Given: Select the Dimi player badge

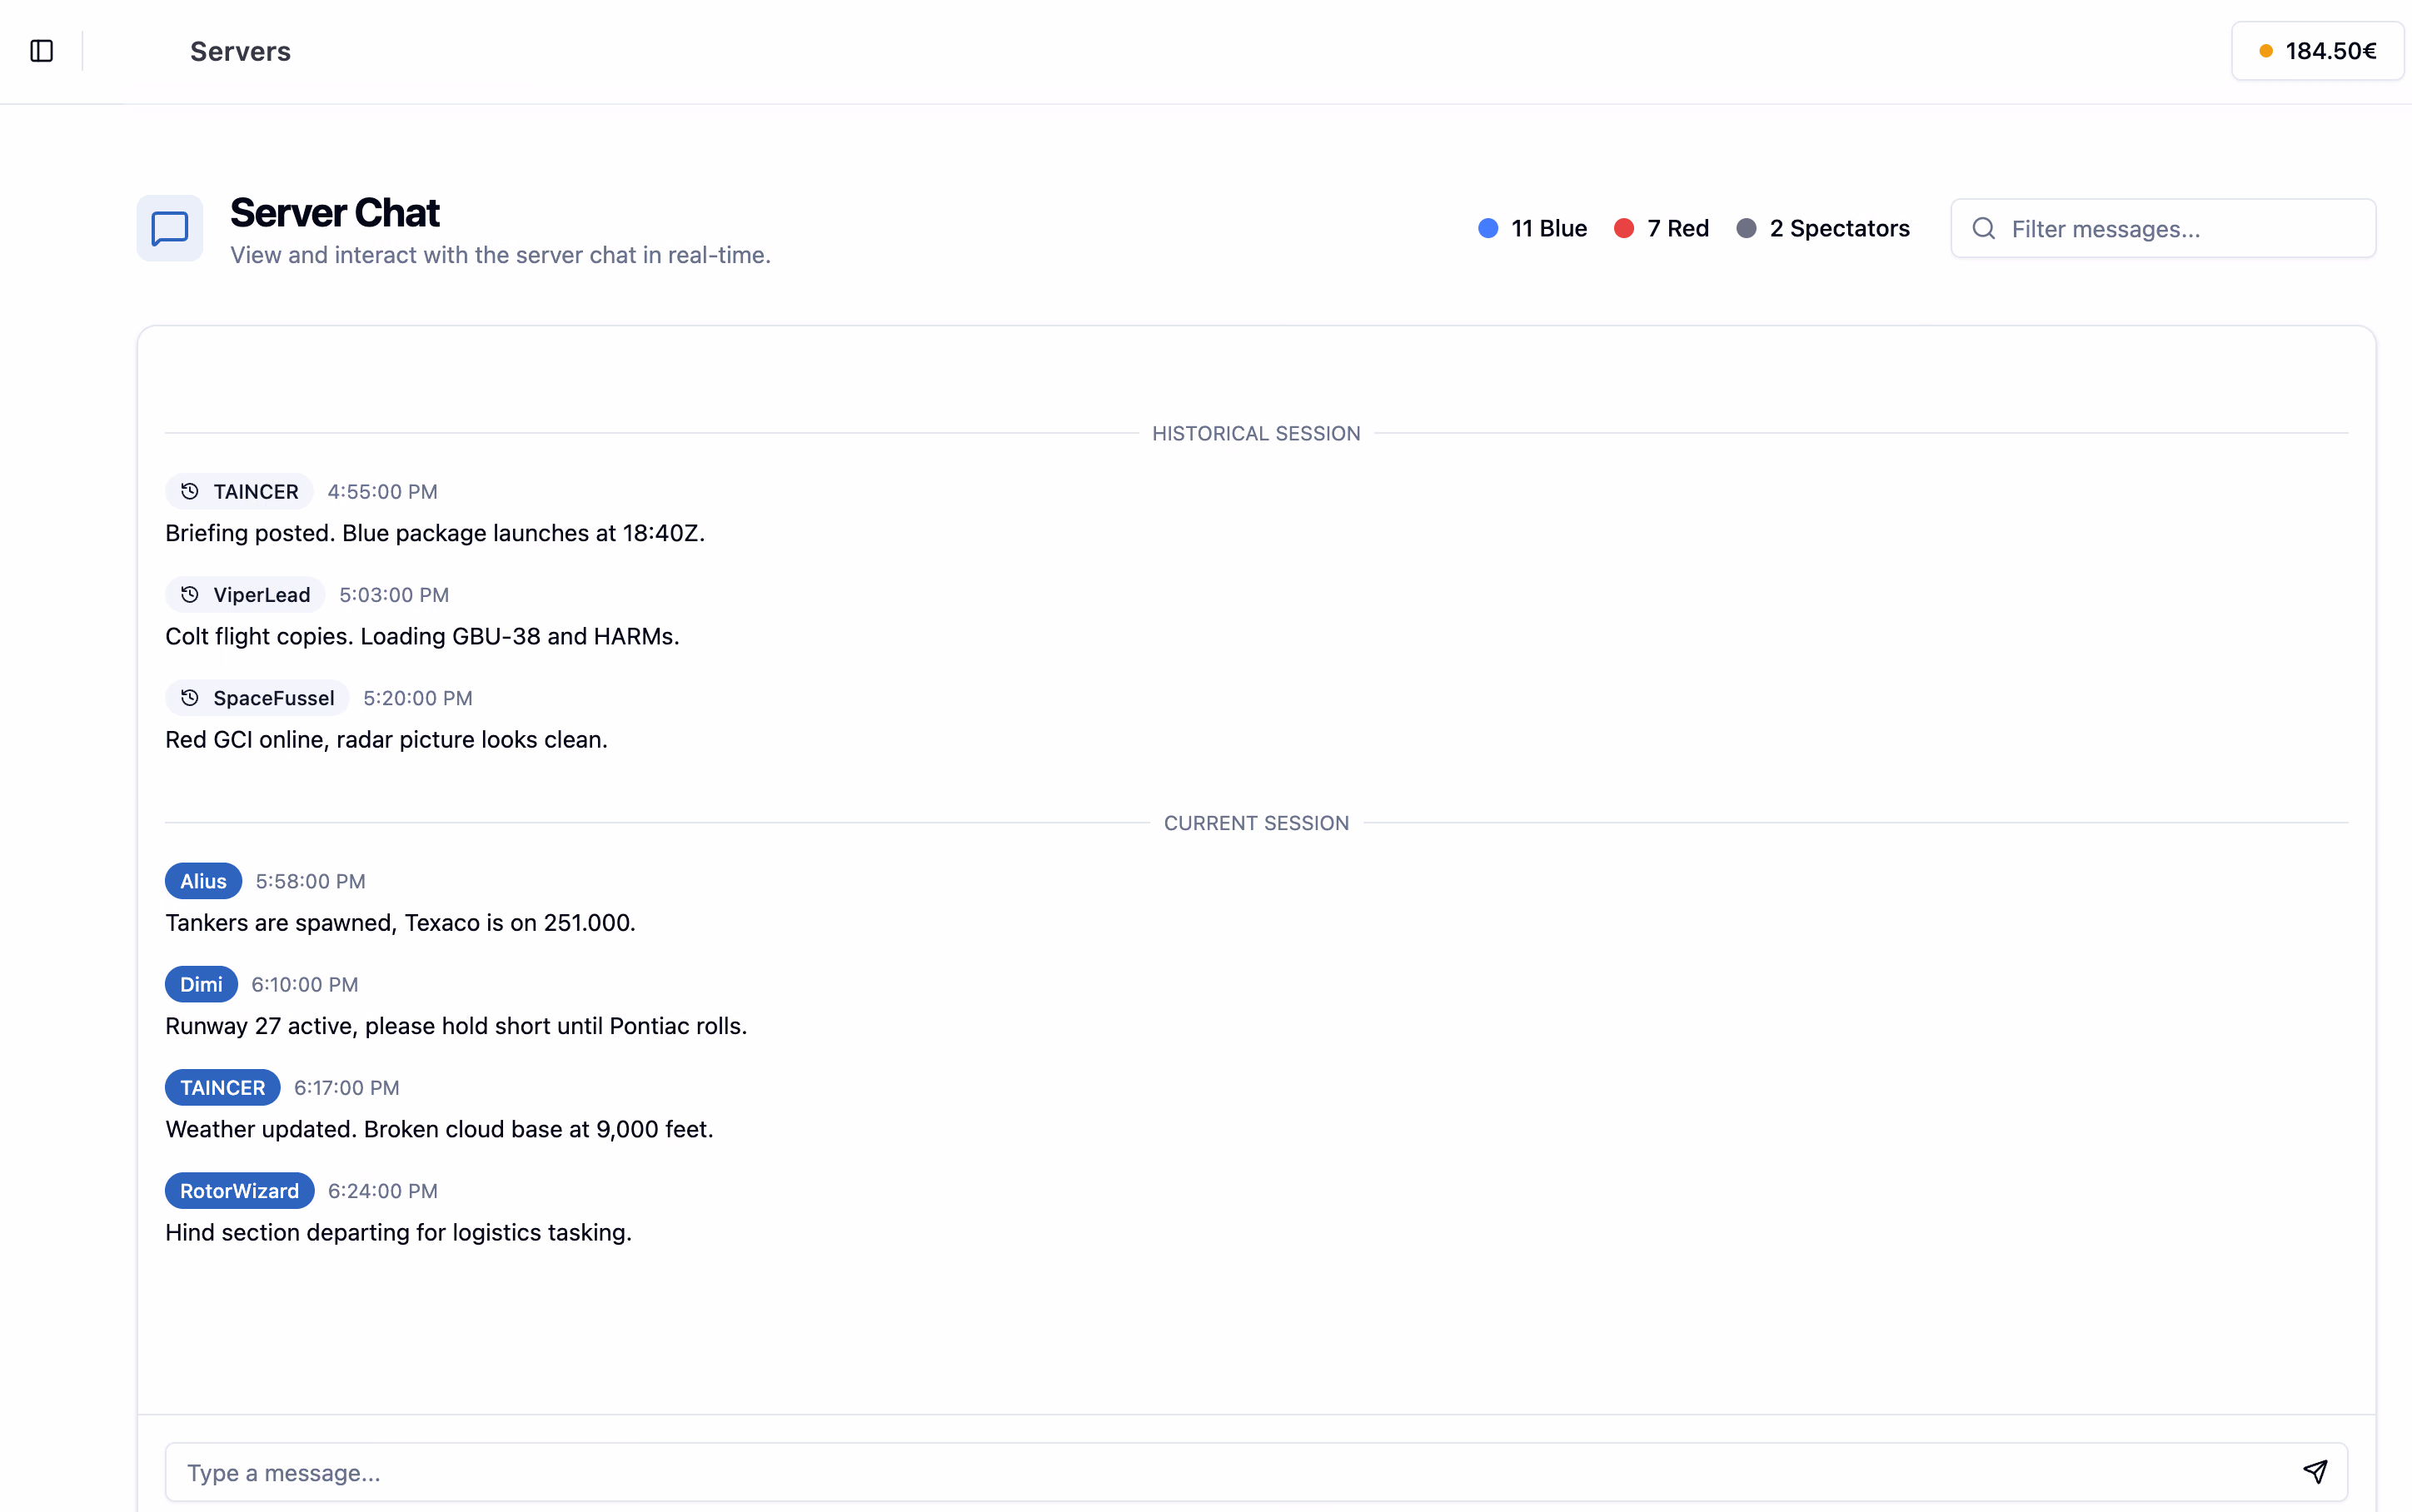Looking at the screenshot, I should click(x=201, y=984).
